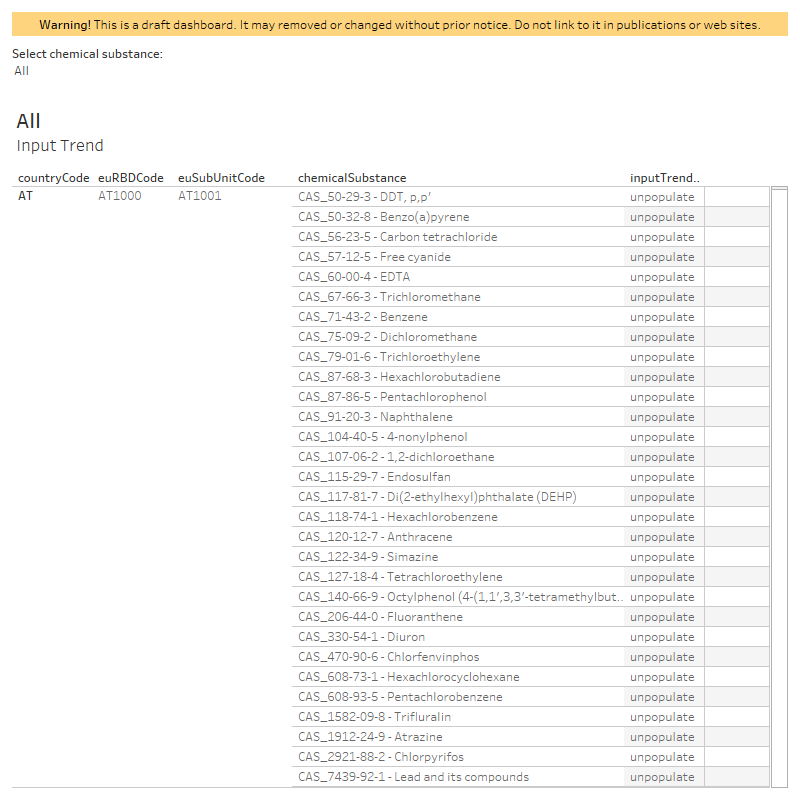Select the Di(2-ethylhexyl)phthalate (DEHP) row
Viewport: 800px width, 800px height.
click(531, 497)
